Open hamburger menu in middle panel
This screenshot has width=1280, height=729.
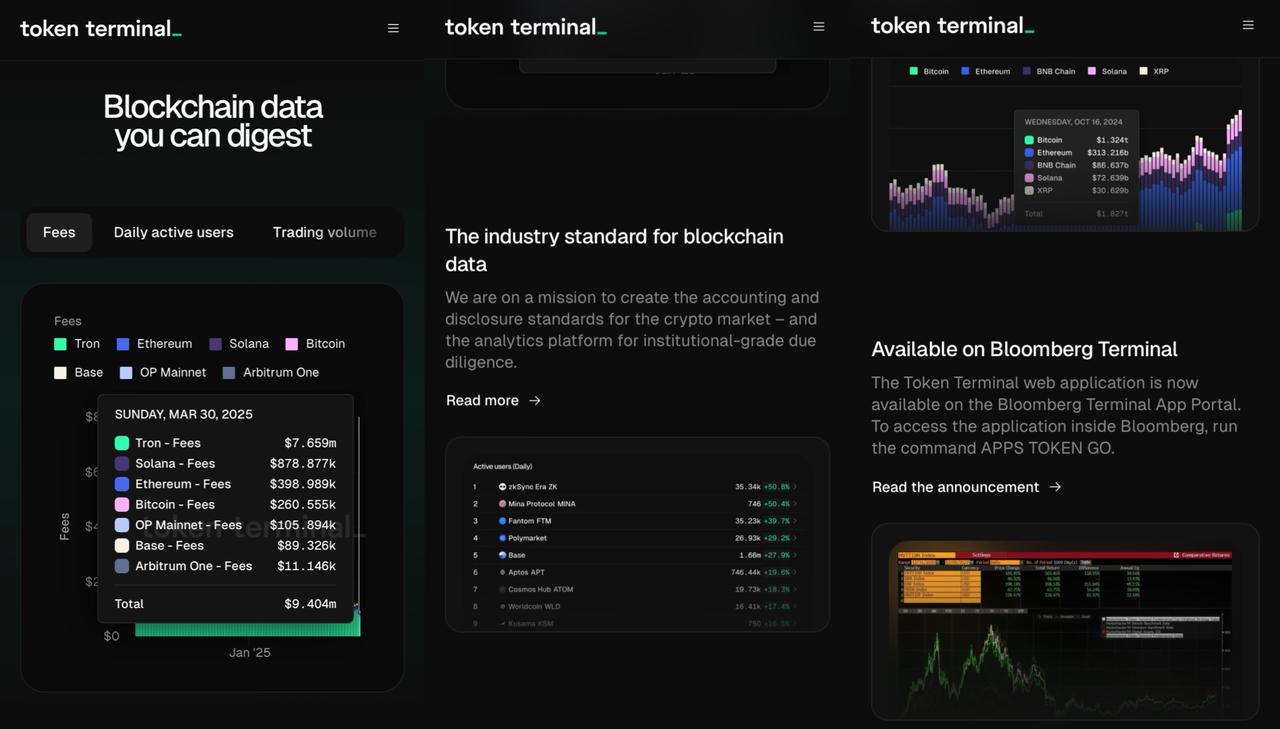819,27
